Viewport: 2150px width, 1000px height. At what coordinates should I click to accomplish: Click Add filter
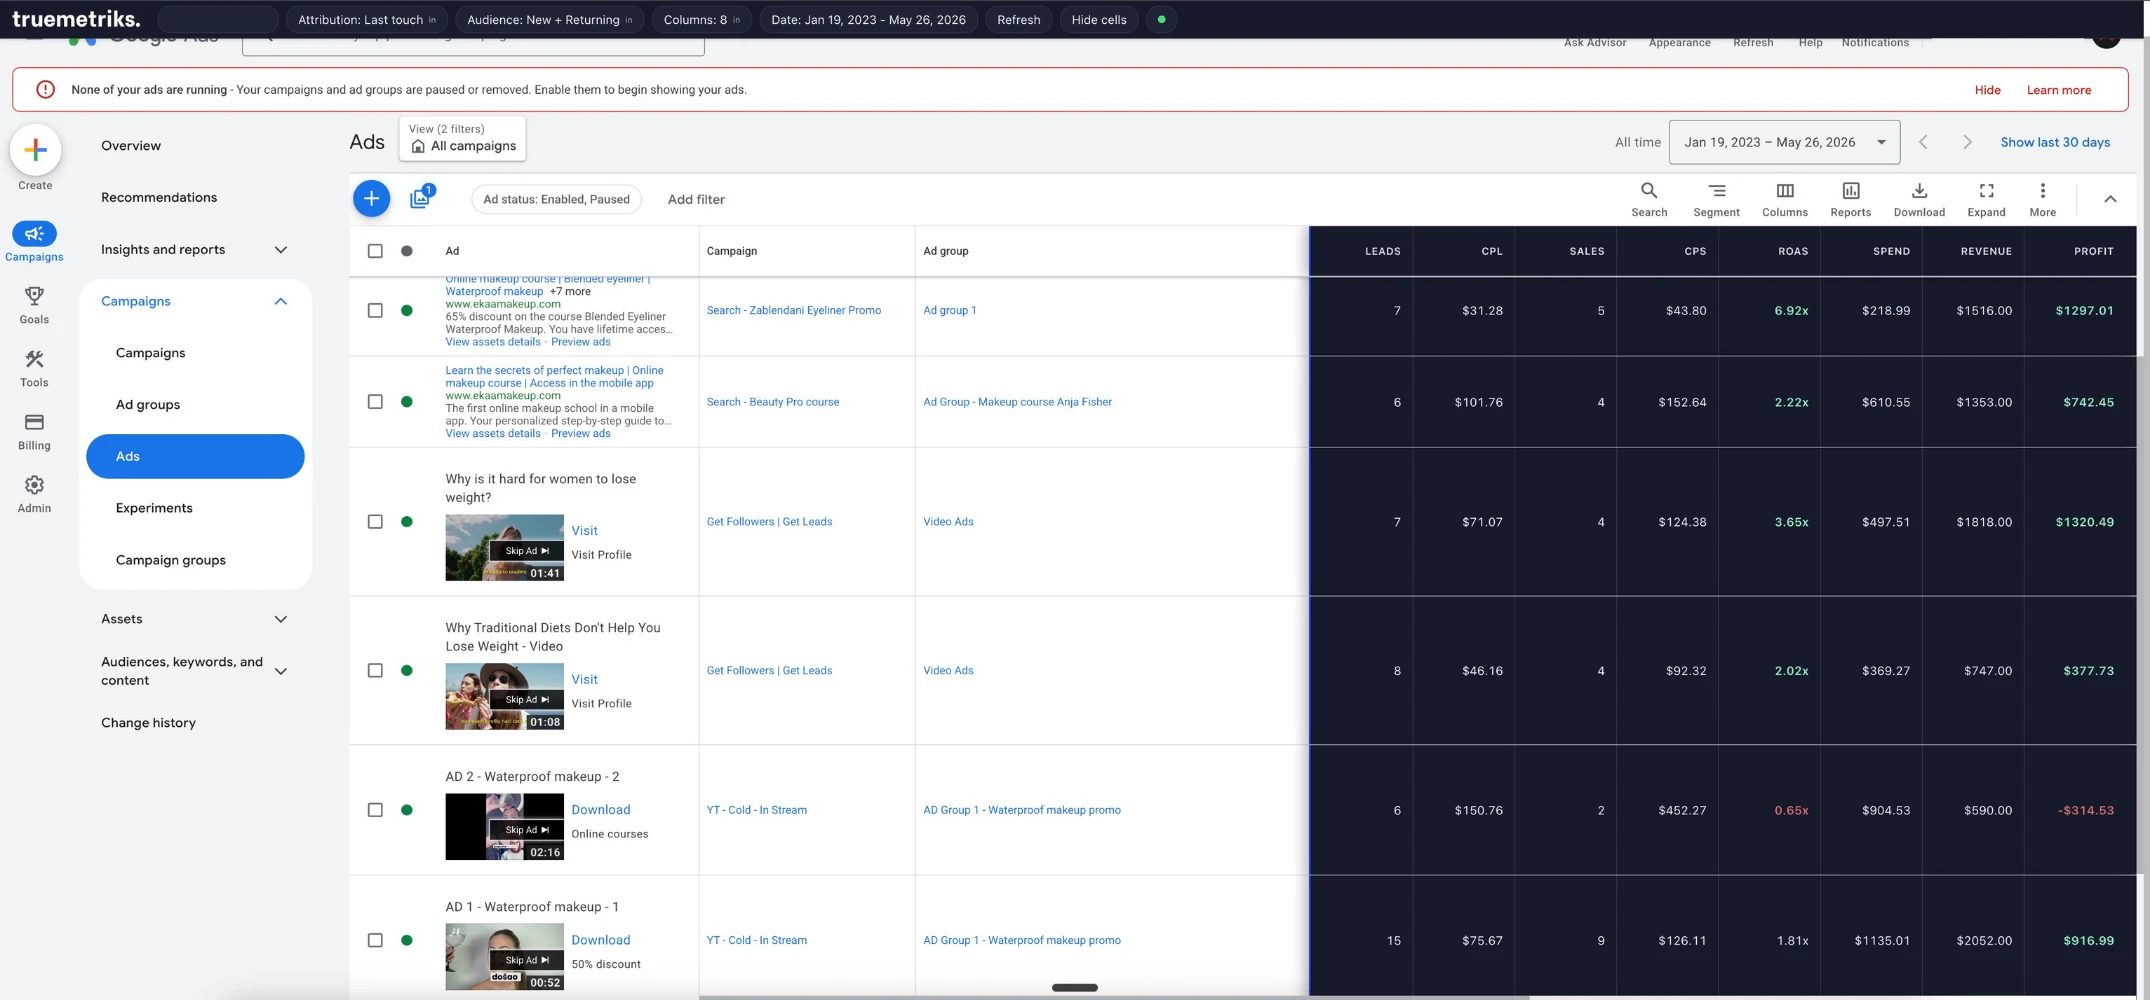point(696,199)
